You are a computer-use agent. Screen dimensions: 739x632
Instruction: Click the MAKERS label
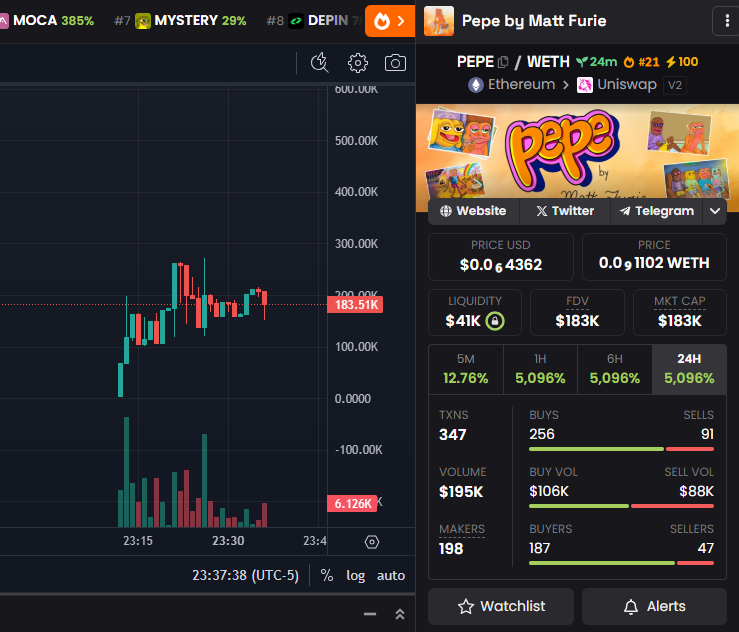click(x=462, y=529)
